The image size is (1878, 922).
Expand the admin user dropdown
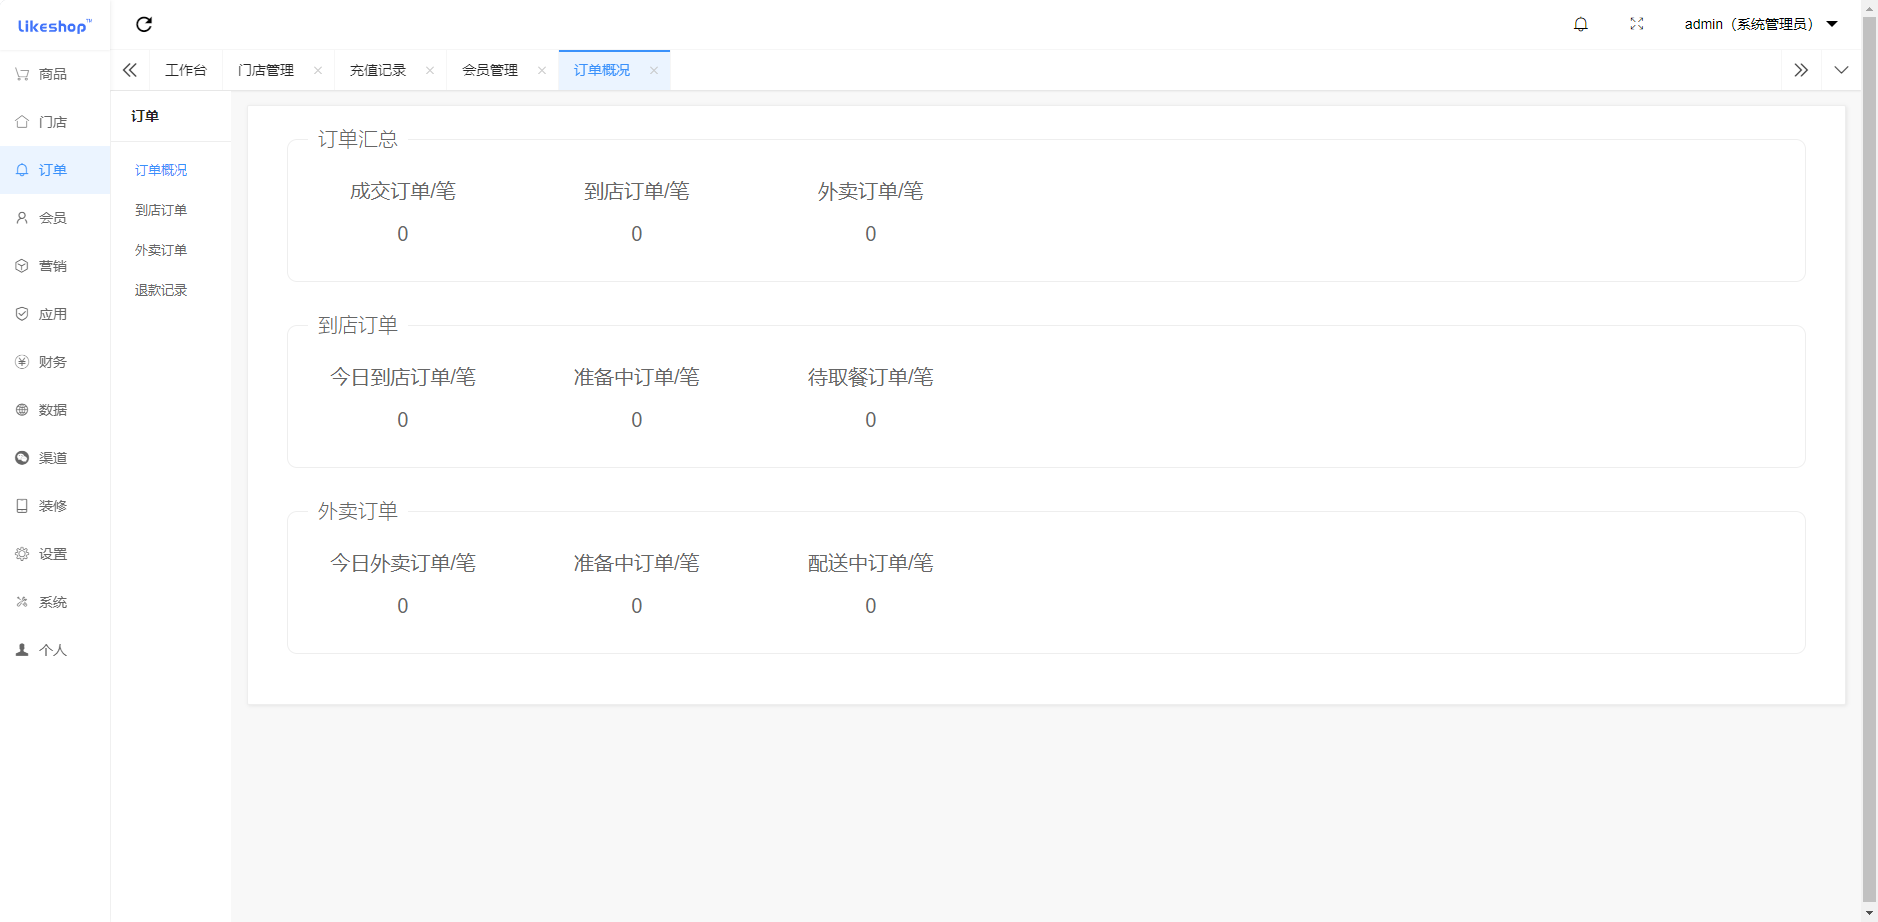(1760, 24)
